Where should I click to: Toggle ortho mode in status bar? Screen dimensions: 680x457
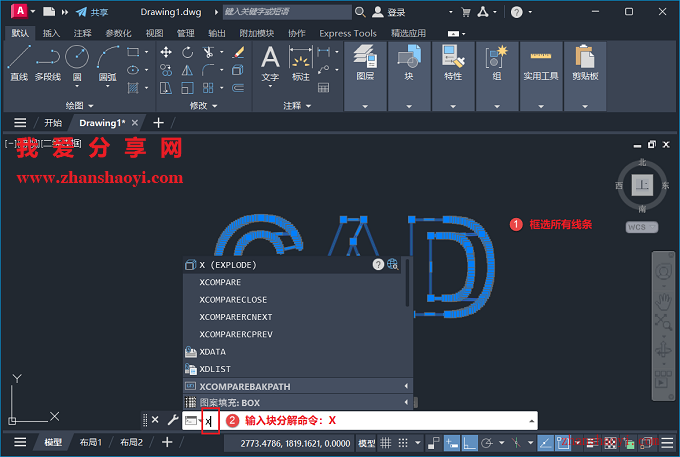coord(469,443)
